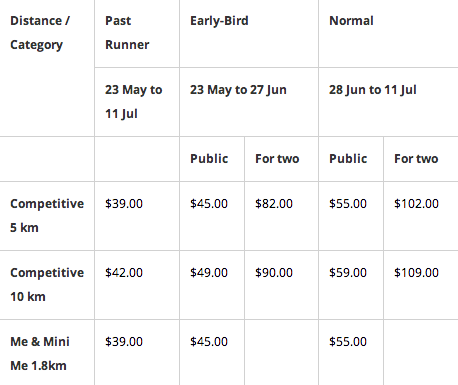
Task: Select the Competitive 10 km row label
Action: [47, 285]
